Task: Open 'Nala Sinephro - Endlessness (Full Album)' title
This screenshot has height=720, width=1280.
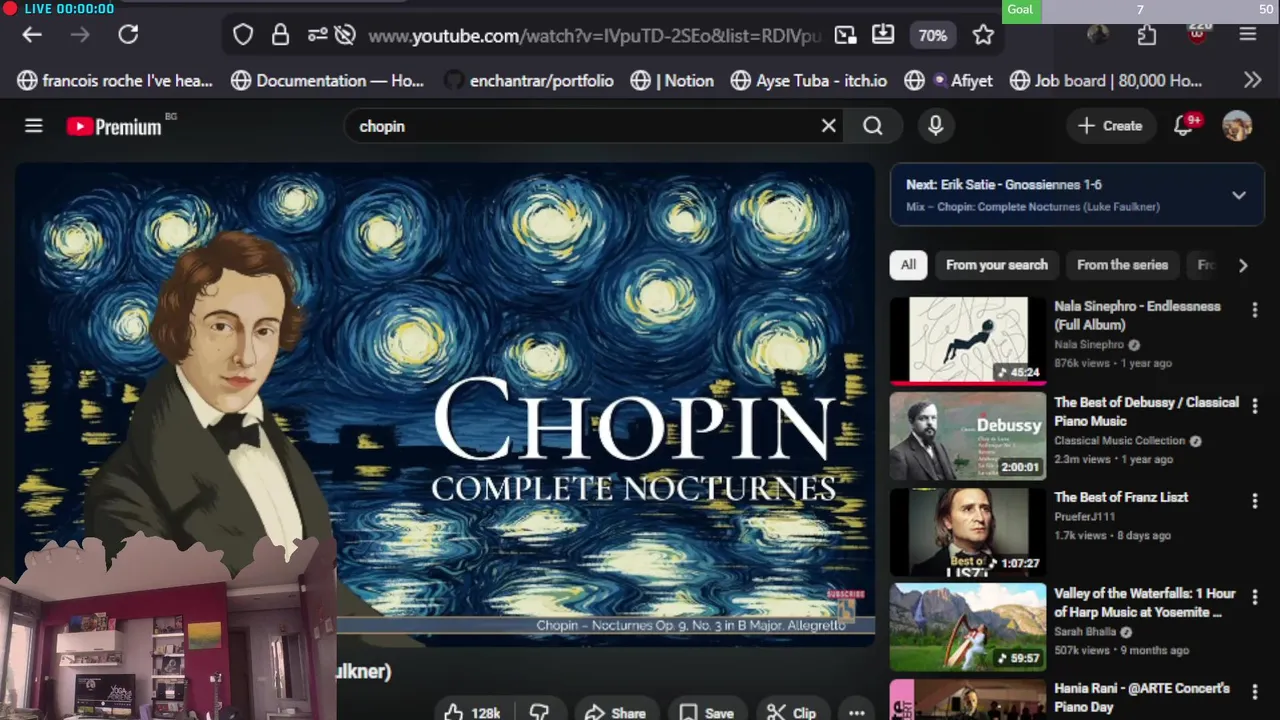Action: tap(1137, 315)
